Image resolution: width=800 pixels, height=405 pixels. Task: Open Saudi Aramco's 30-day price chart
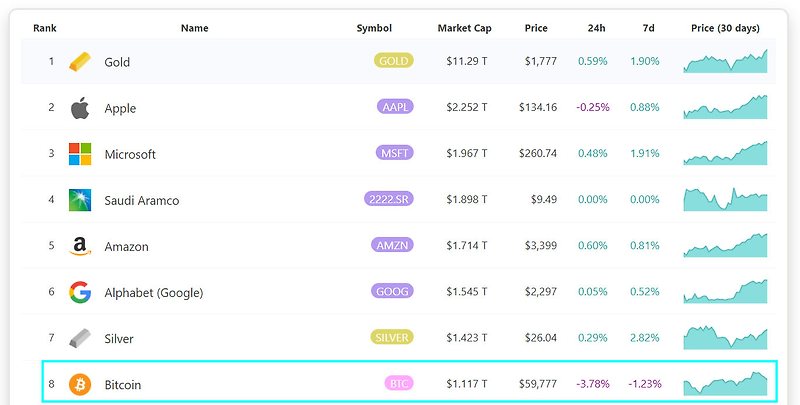[x=725, y=199]
